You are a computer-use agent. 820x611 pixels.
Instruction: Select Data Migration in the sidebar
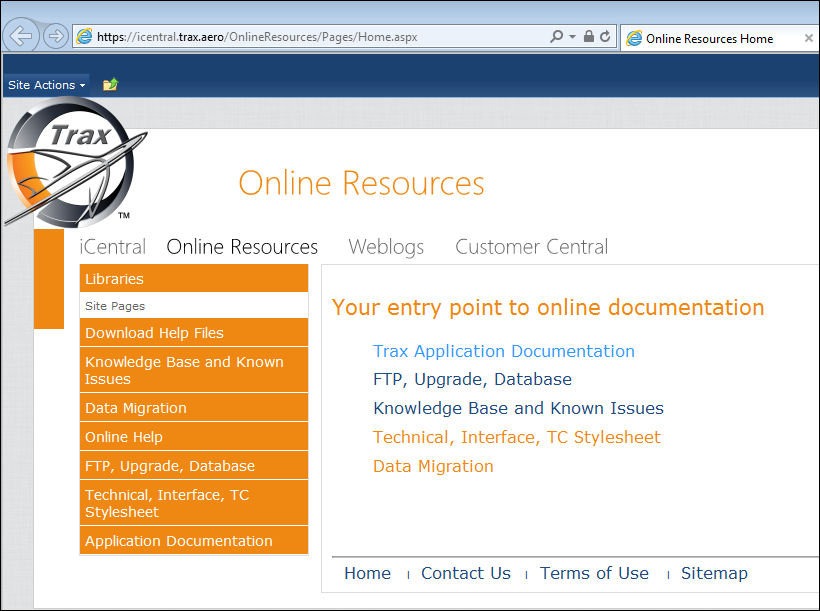pos(194,408)
